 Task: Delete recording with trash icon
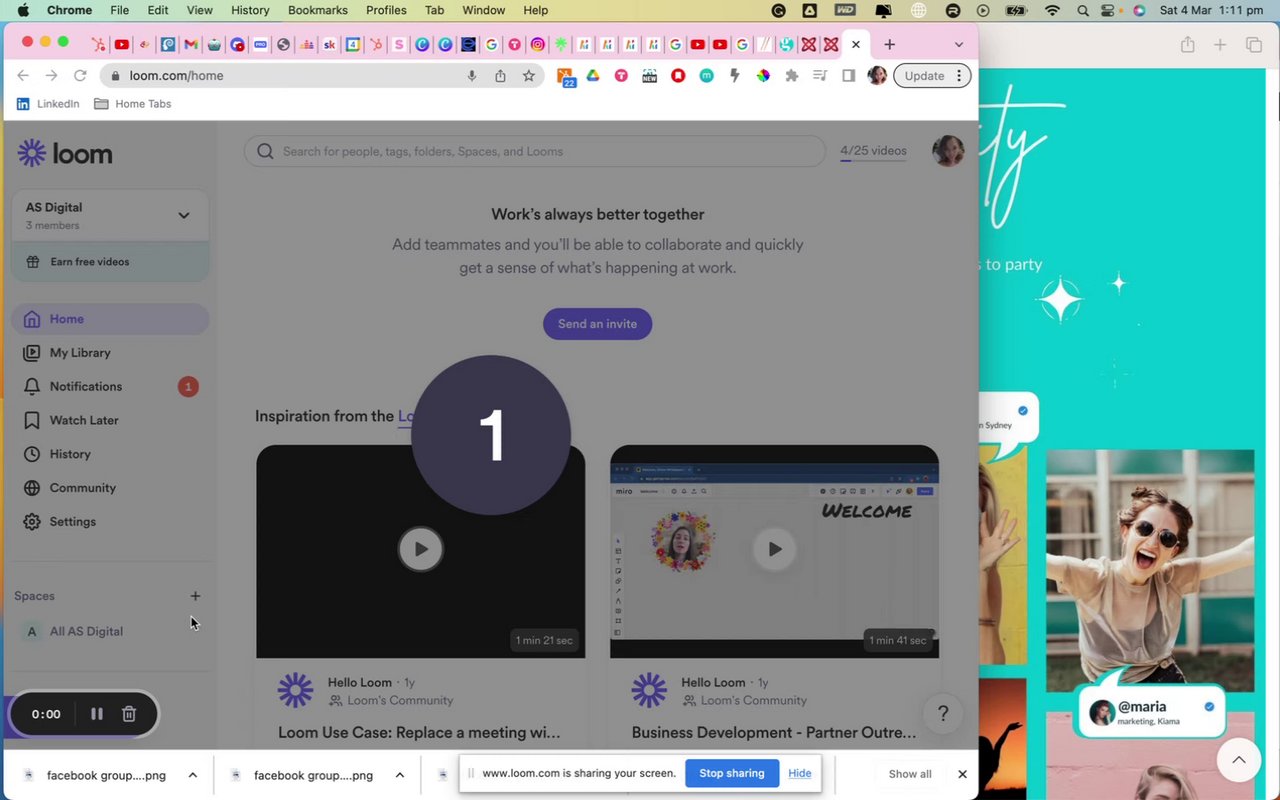tap(129, 714)
